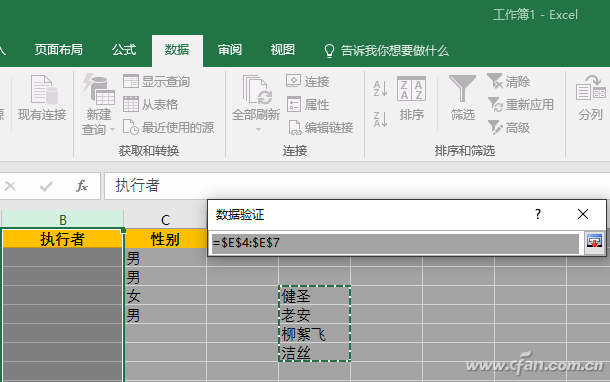The width and height of the screenshot is (610, 382).
Task: Switch to the 页面布局 tab
Action: [59, 50]
